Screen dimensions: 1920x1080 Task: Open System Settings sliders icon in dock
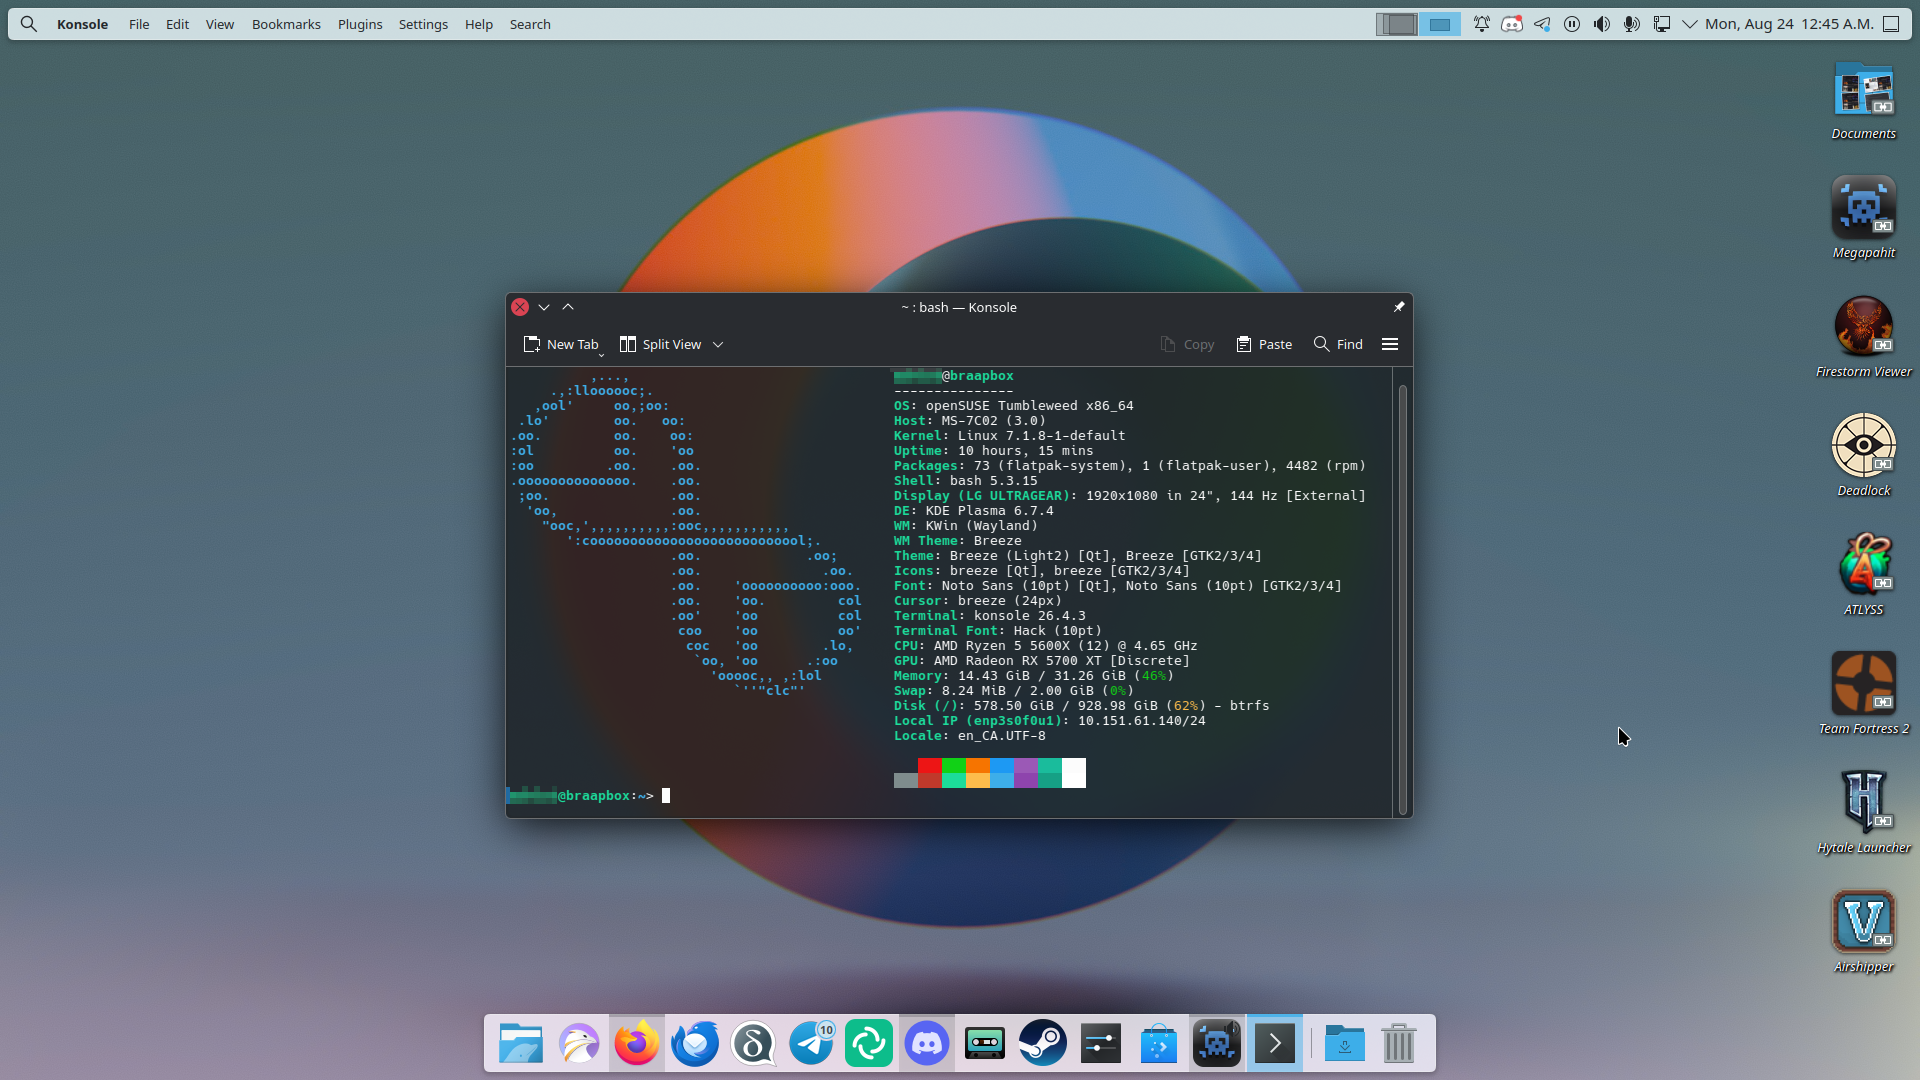point(1101,1044)
